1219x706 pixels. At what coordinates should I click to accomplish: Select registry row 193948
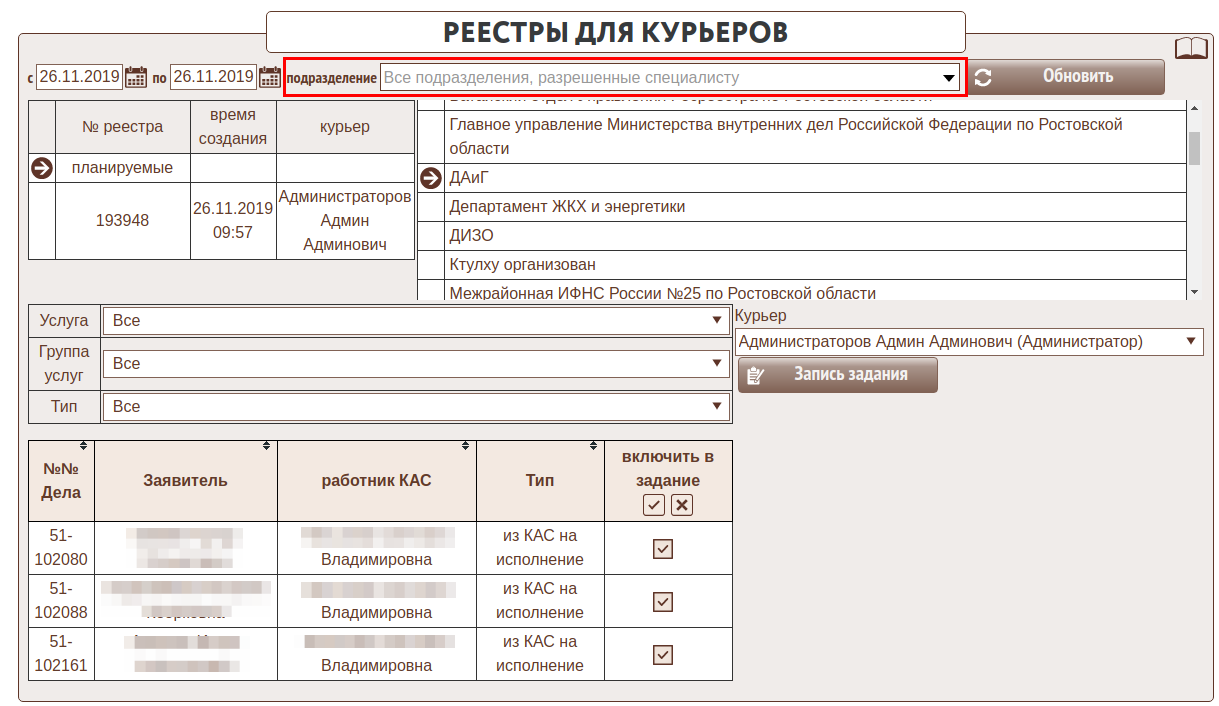click(122, 221)
